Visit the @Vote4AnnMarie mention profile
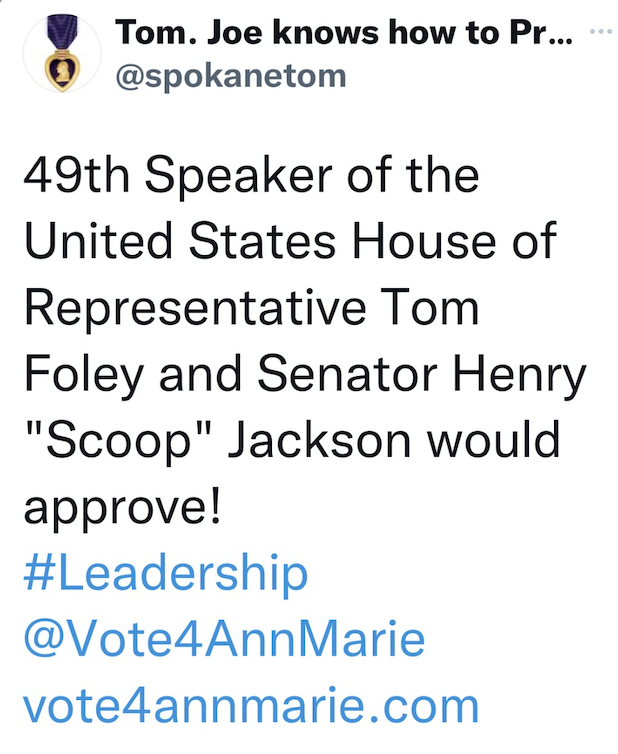Screen dimensions: 618x754 [x=224, y=639]
